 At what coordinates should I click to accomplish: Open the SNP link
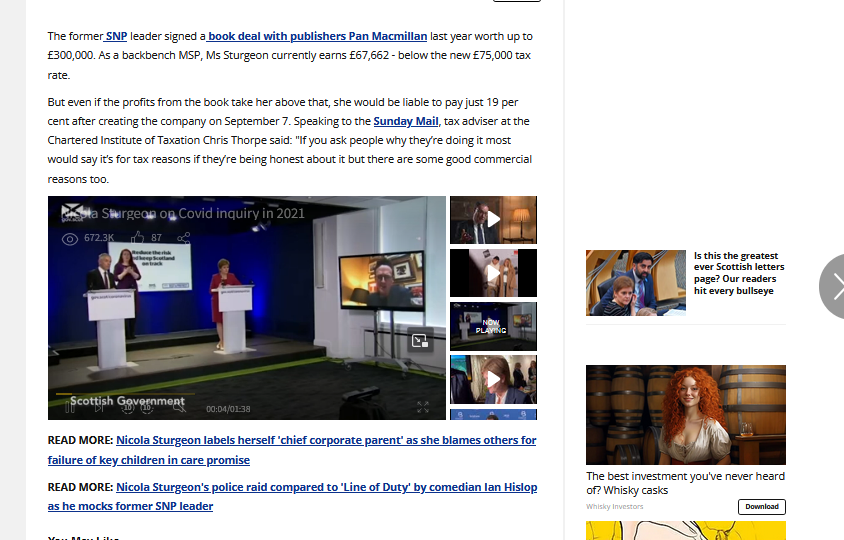click(116, 36)
